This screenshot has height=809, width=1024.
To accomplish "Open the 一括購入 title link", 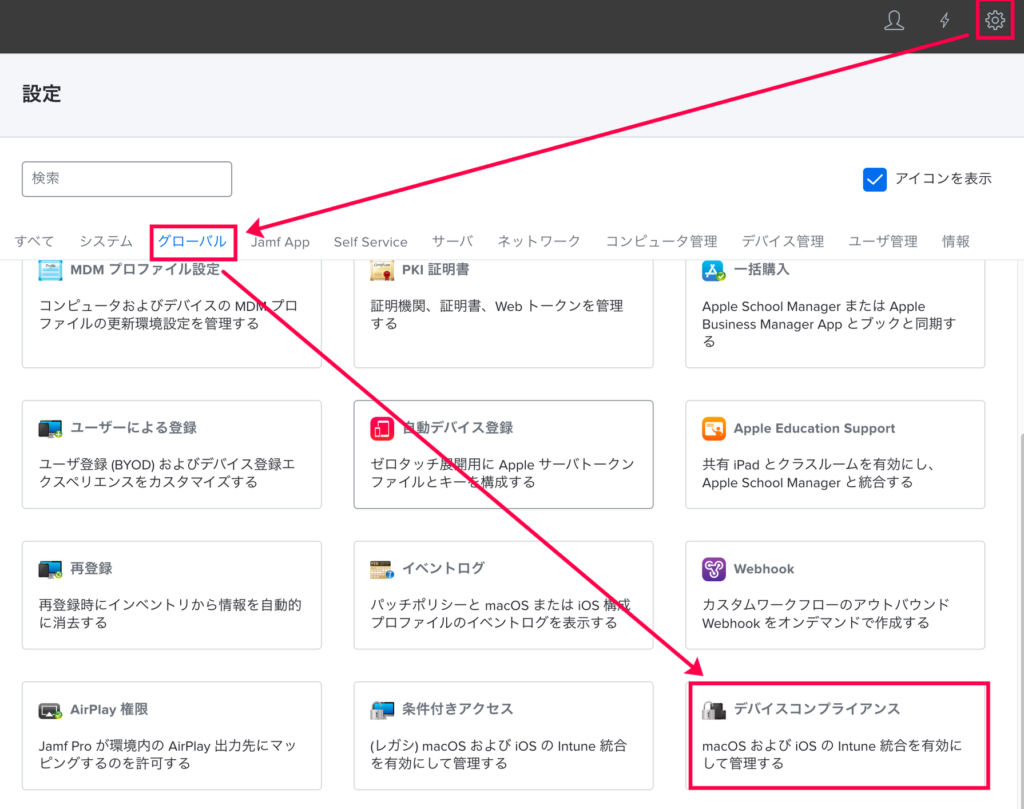I will (x=761, y=270).
